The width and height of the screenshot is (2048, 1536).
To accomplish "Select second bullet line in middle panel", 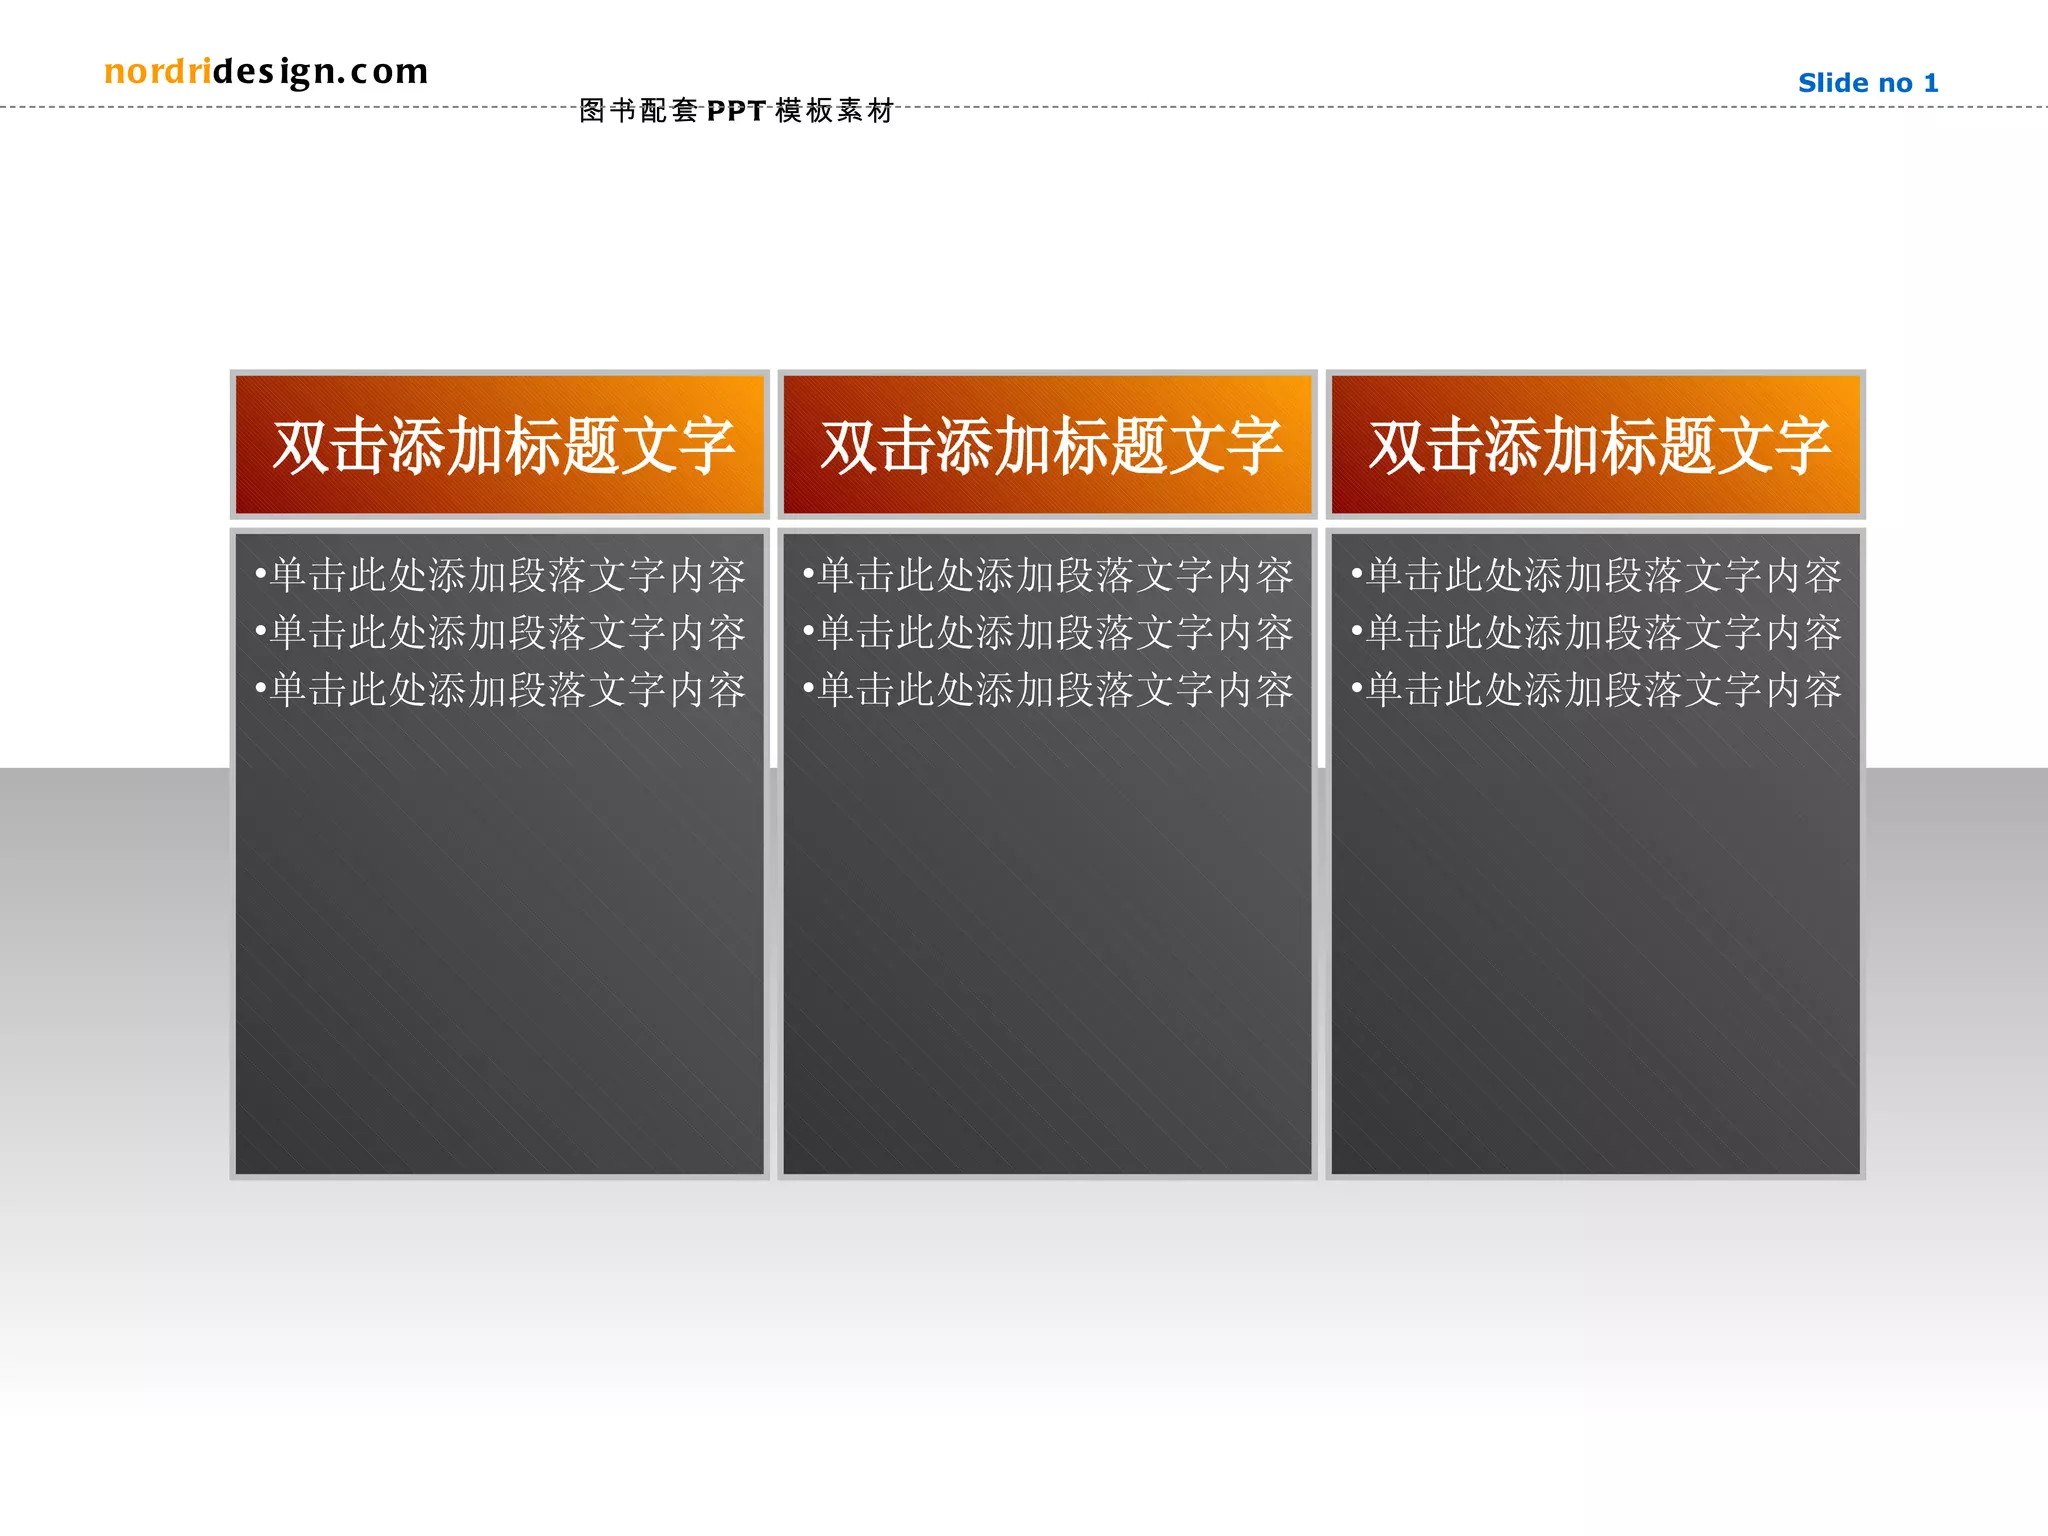I will coord(1047,633).
